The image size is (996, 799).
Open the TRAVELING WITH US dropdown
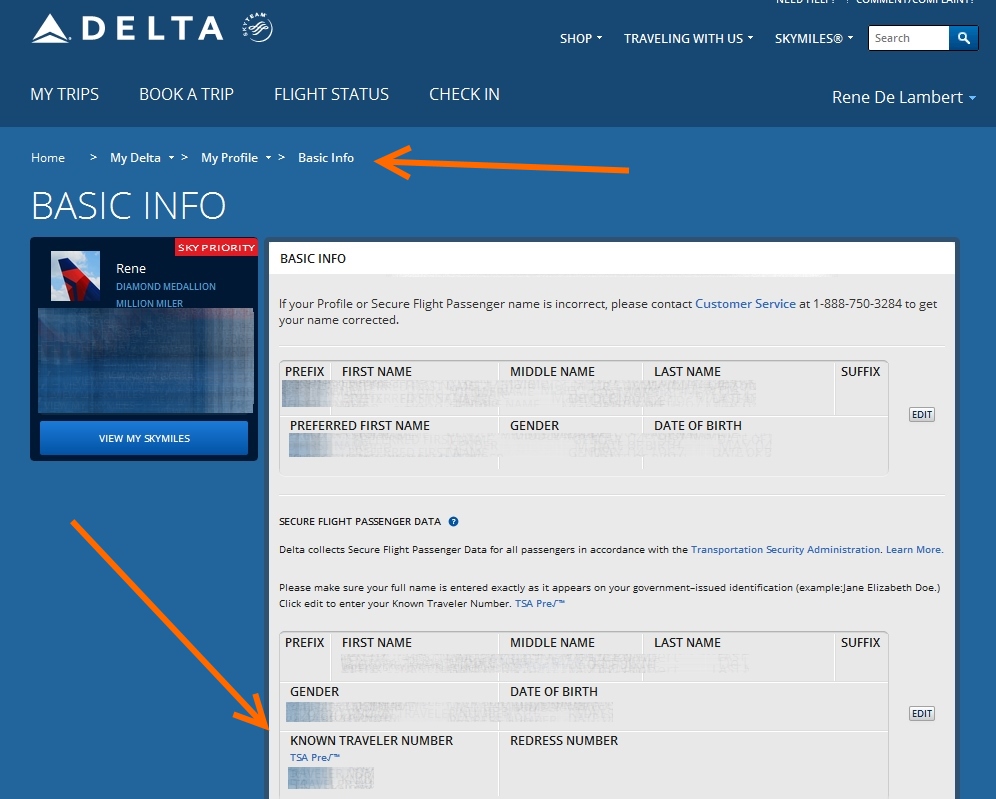click(688, 38)
